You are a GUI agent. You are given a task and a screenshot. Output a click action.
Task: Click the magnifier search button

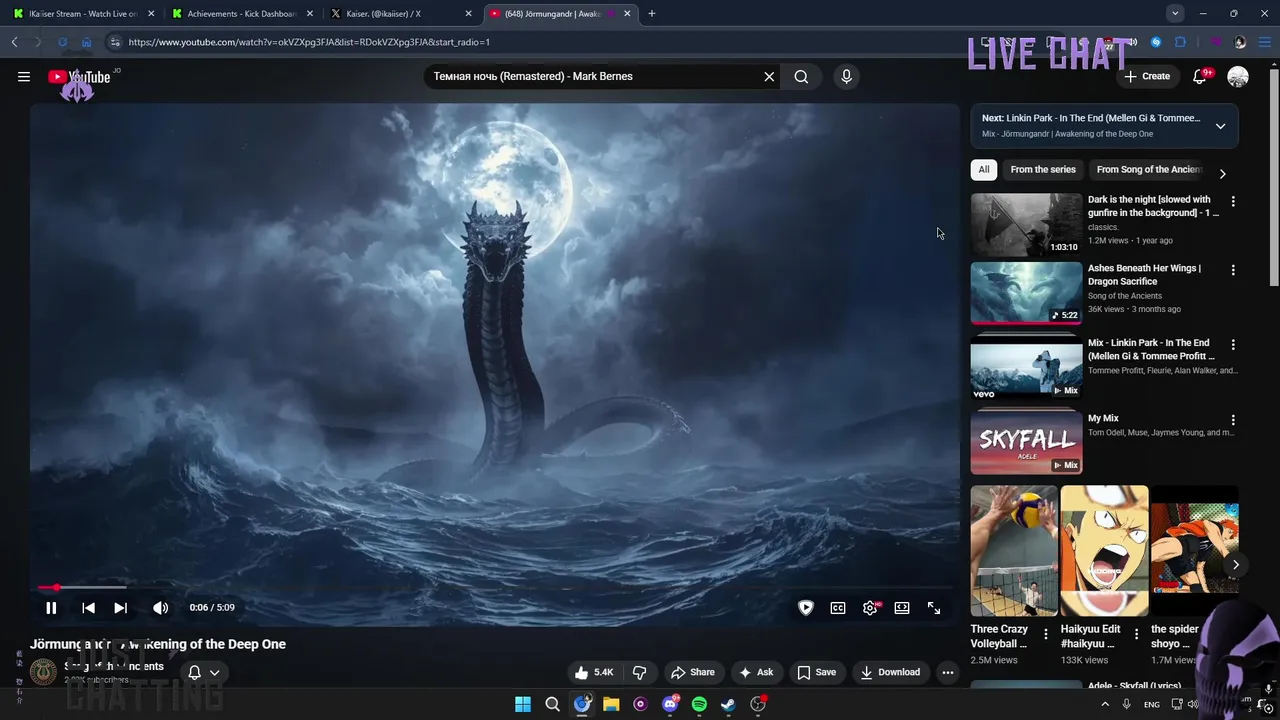(801, 77)
